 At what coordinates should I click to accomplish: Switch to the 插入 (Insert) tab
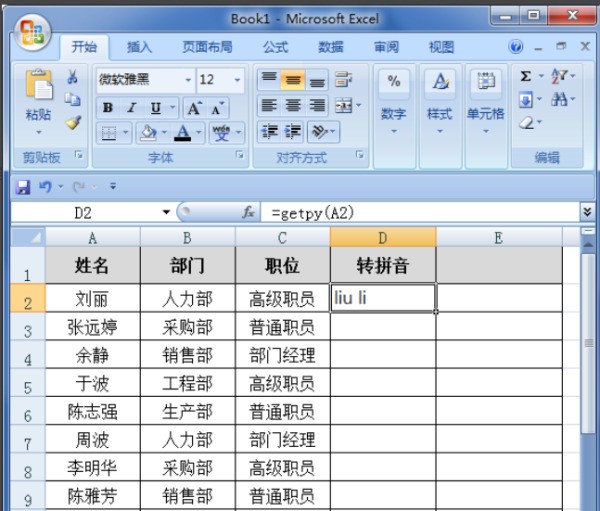coord(140,47)
